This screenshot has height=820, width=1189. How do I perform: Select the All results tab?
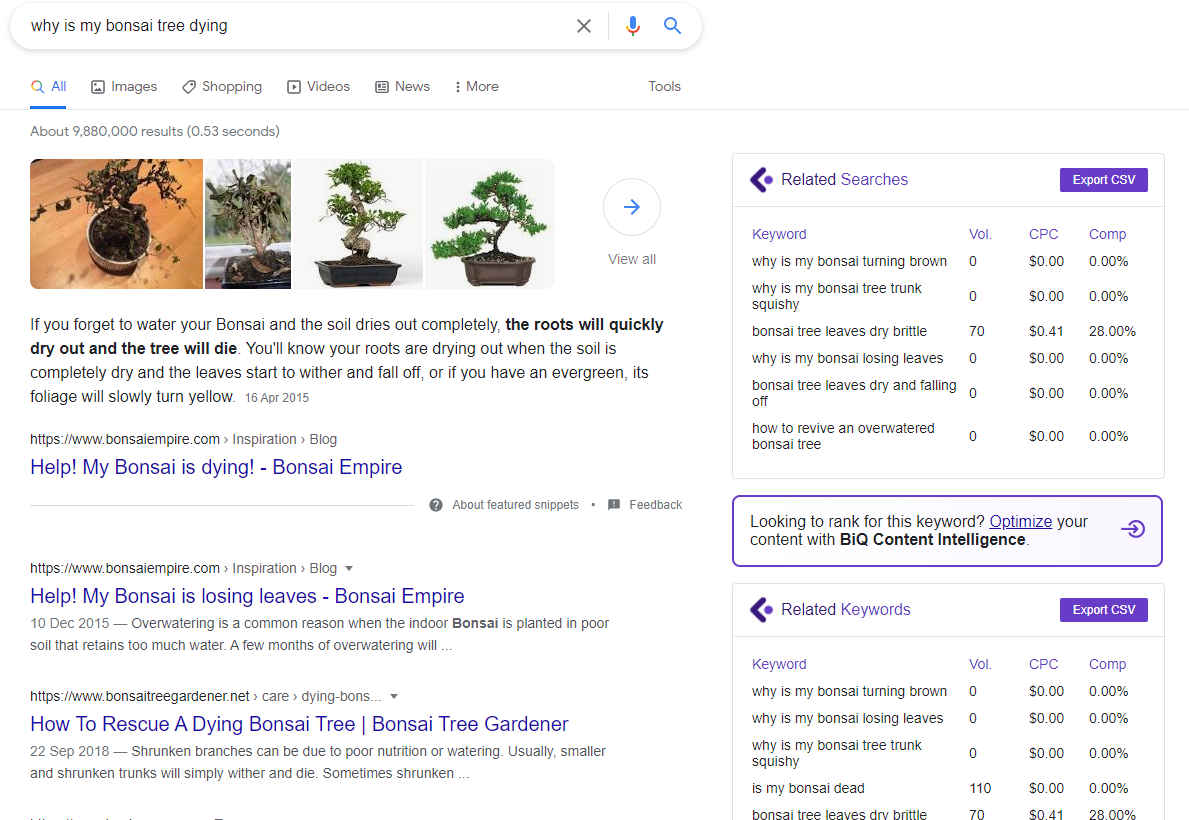tap(49, 86)
